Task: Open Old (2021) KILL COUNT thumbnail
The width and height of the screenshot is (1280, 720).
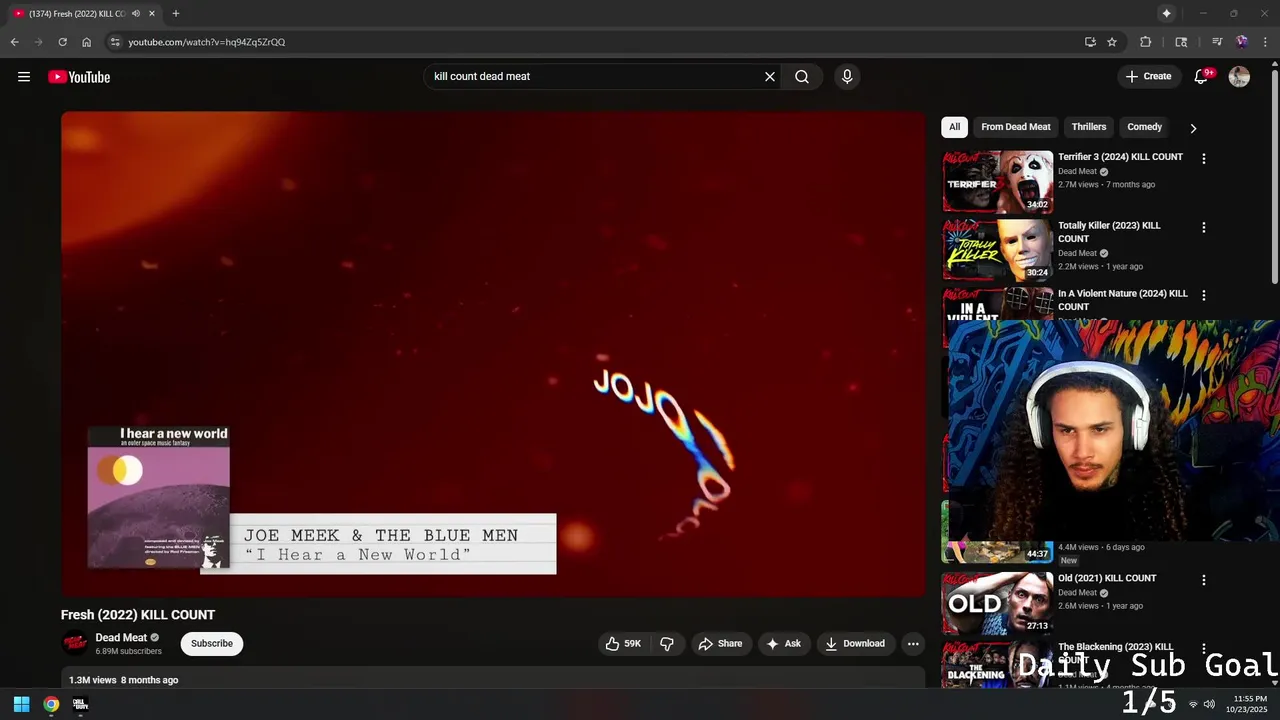Action: click(998, 603)
